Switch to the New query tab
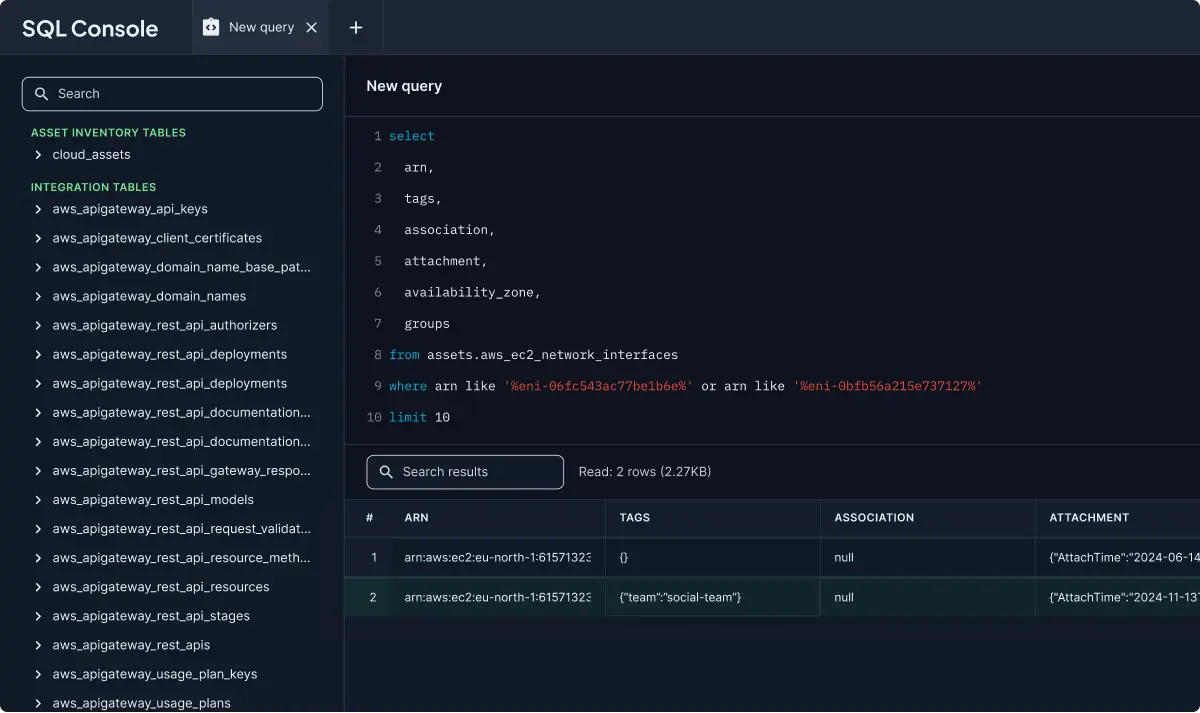 point(261,27)
